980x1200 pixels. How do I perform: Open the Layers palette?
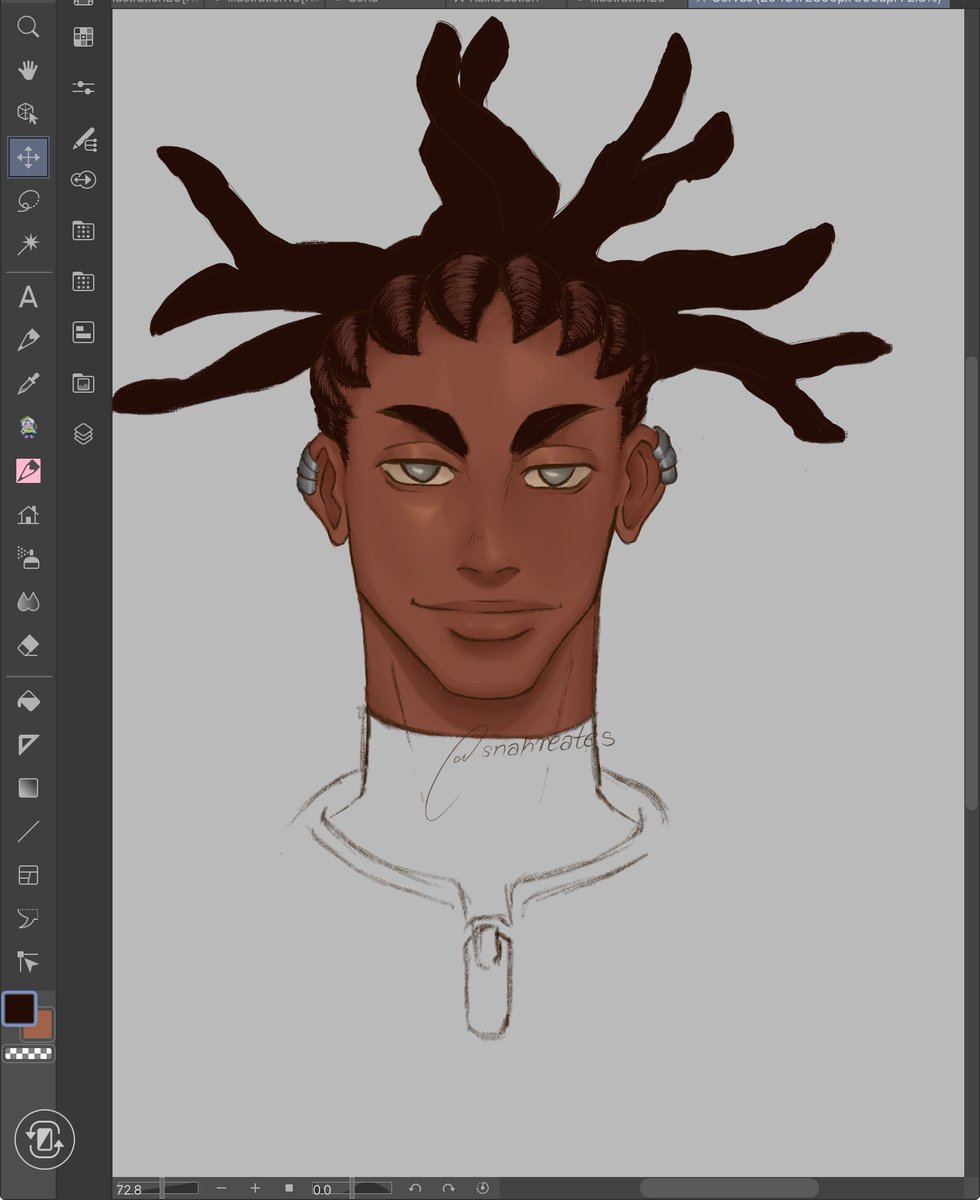pos(84,434)
